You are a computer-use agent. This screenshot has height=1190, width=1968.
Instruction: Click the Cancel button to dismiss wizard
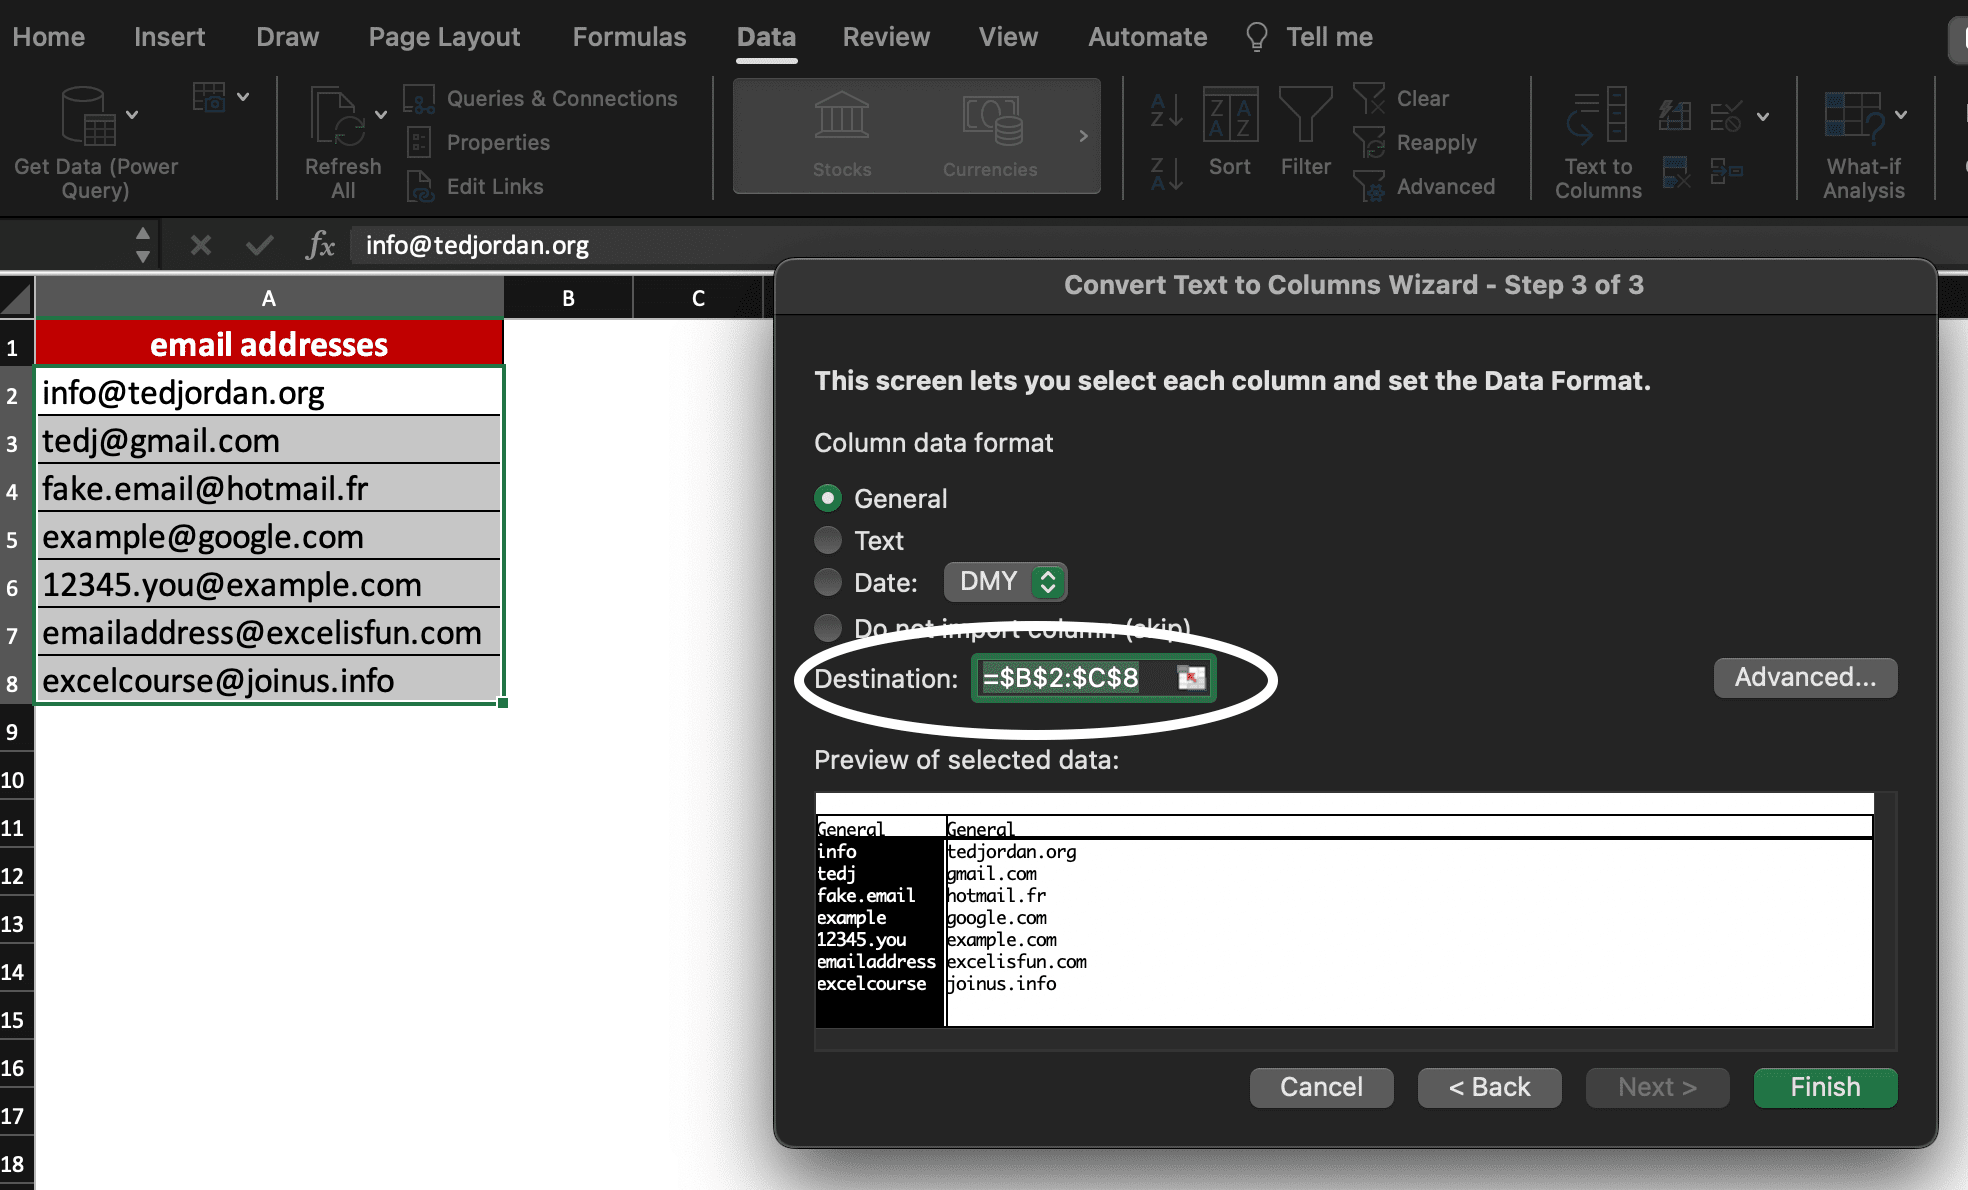click(1321, 1086)
